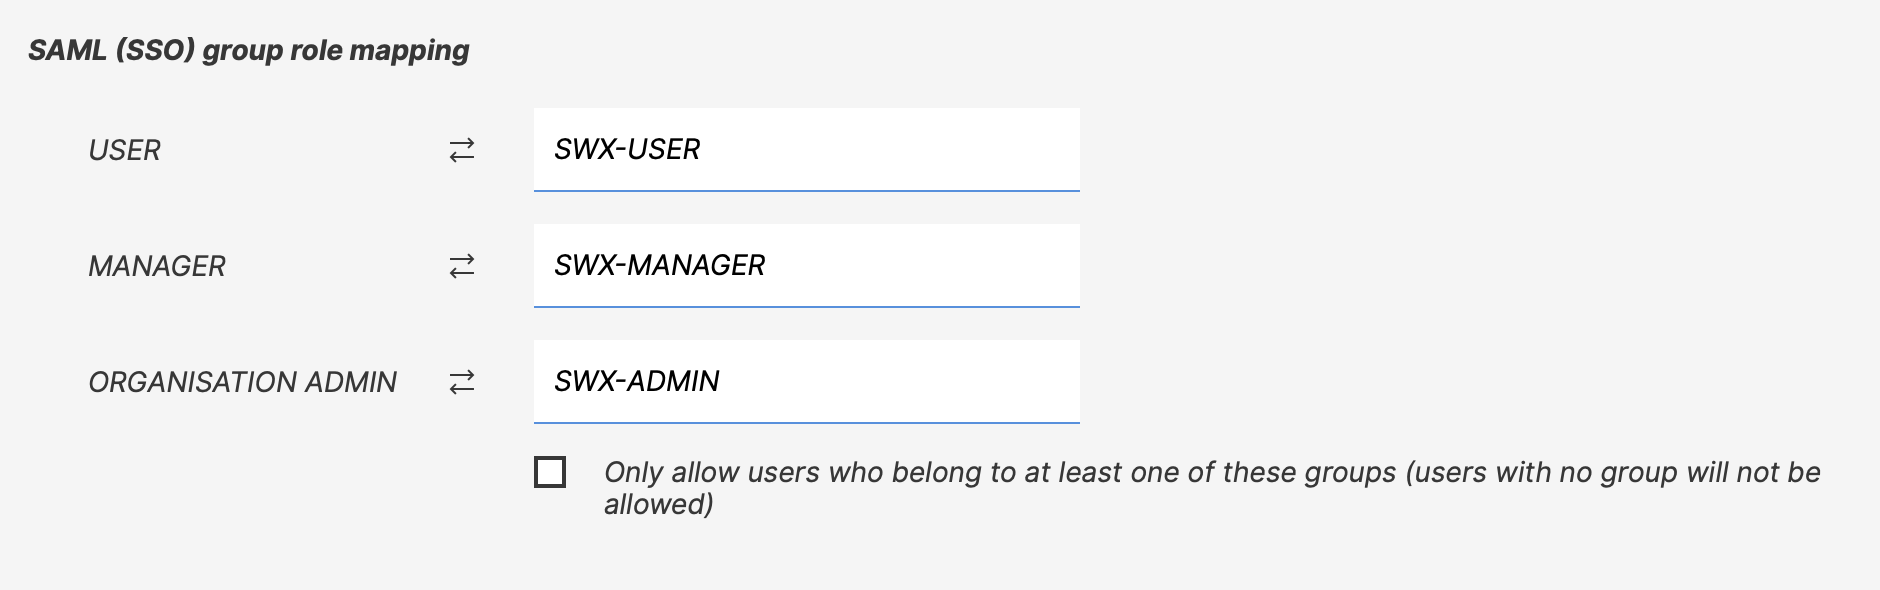Click the swap arrows icon beside USER
This screenshot has height=590, width=1880.
(461, 151)
